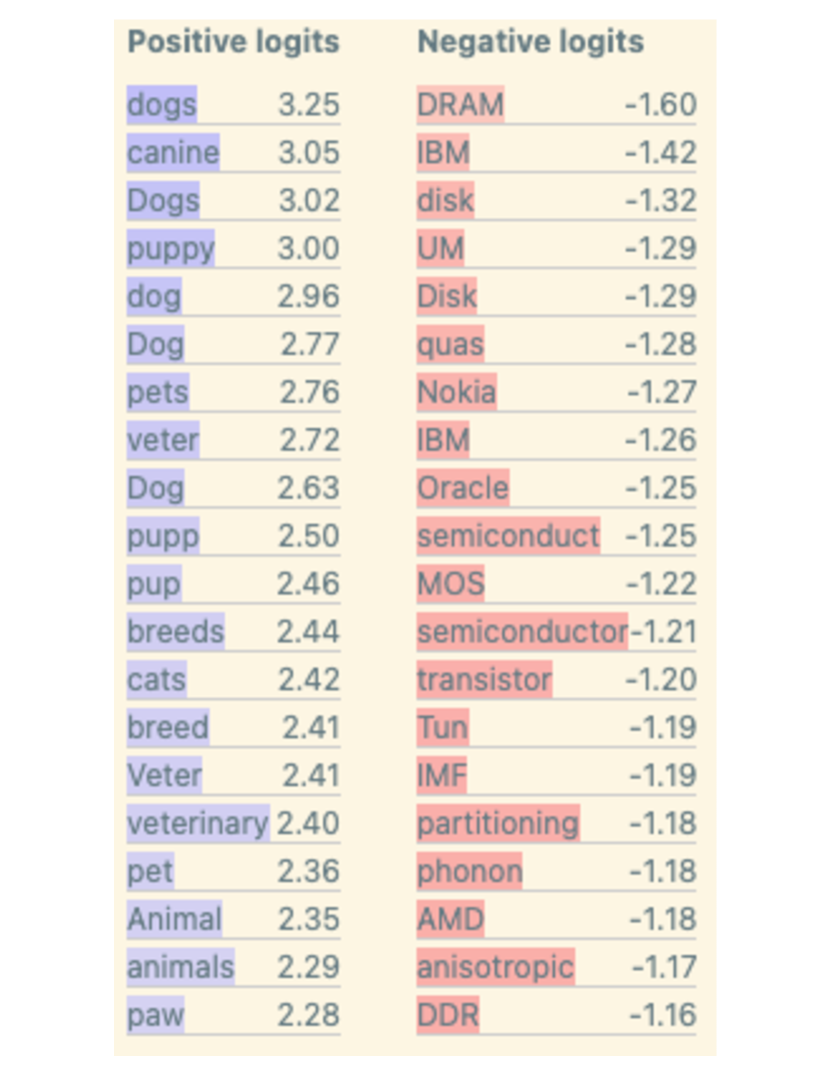This screenshot has width=830, height=1075.
Task: Click the 'paw' token
Action: point(156,1016)
